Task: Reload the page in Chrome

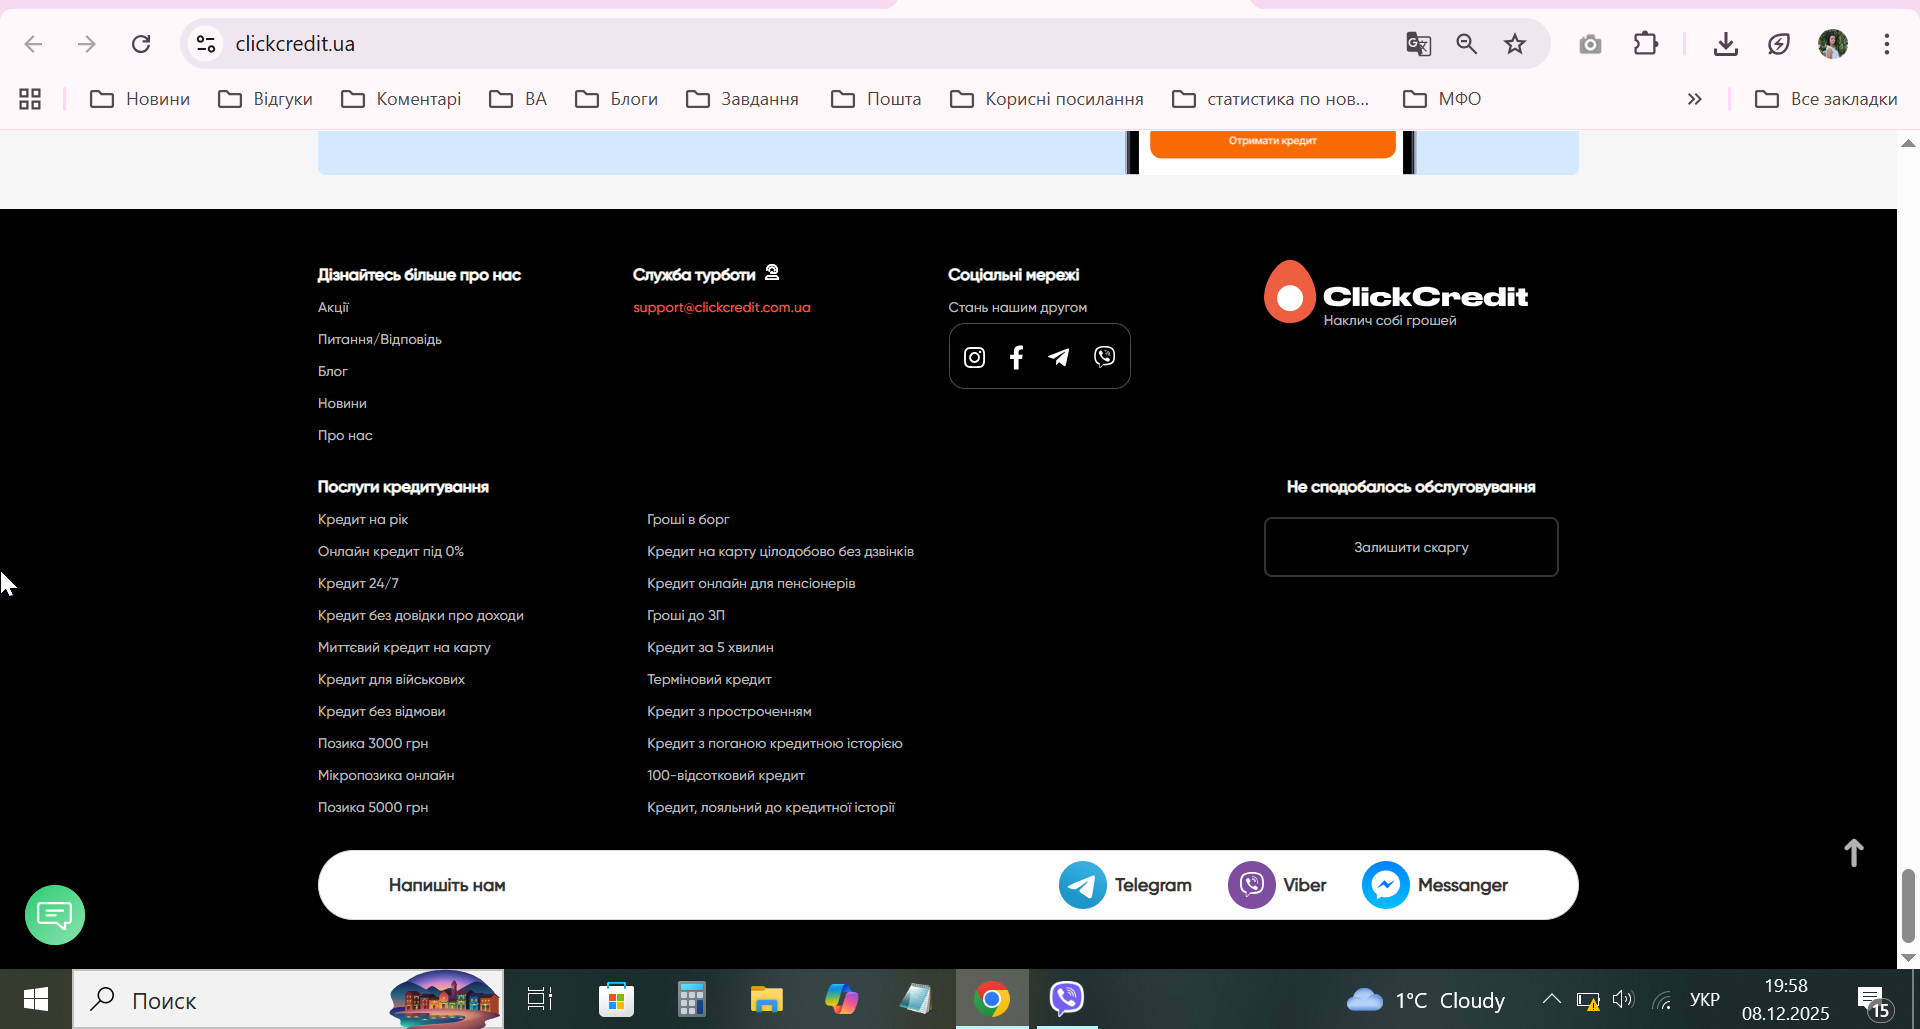Action: [141, 44]
